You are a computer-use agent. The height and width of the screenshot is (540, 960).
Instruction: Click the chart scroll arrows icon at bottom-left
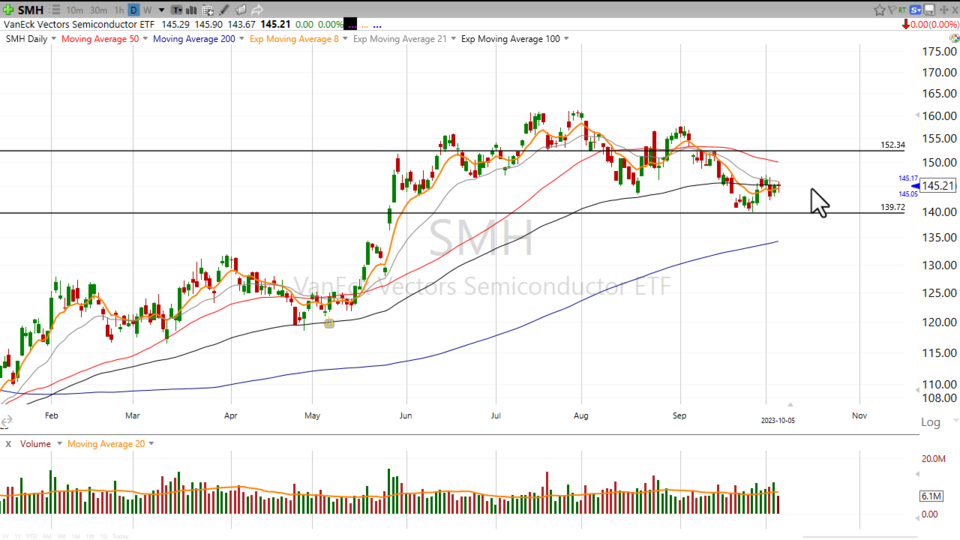(x=7, y=421)
